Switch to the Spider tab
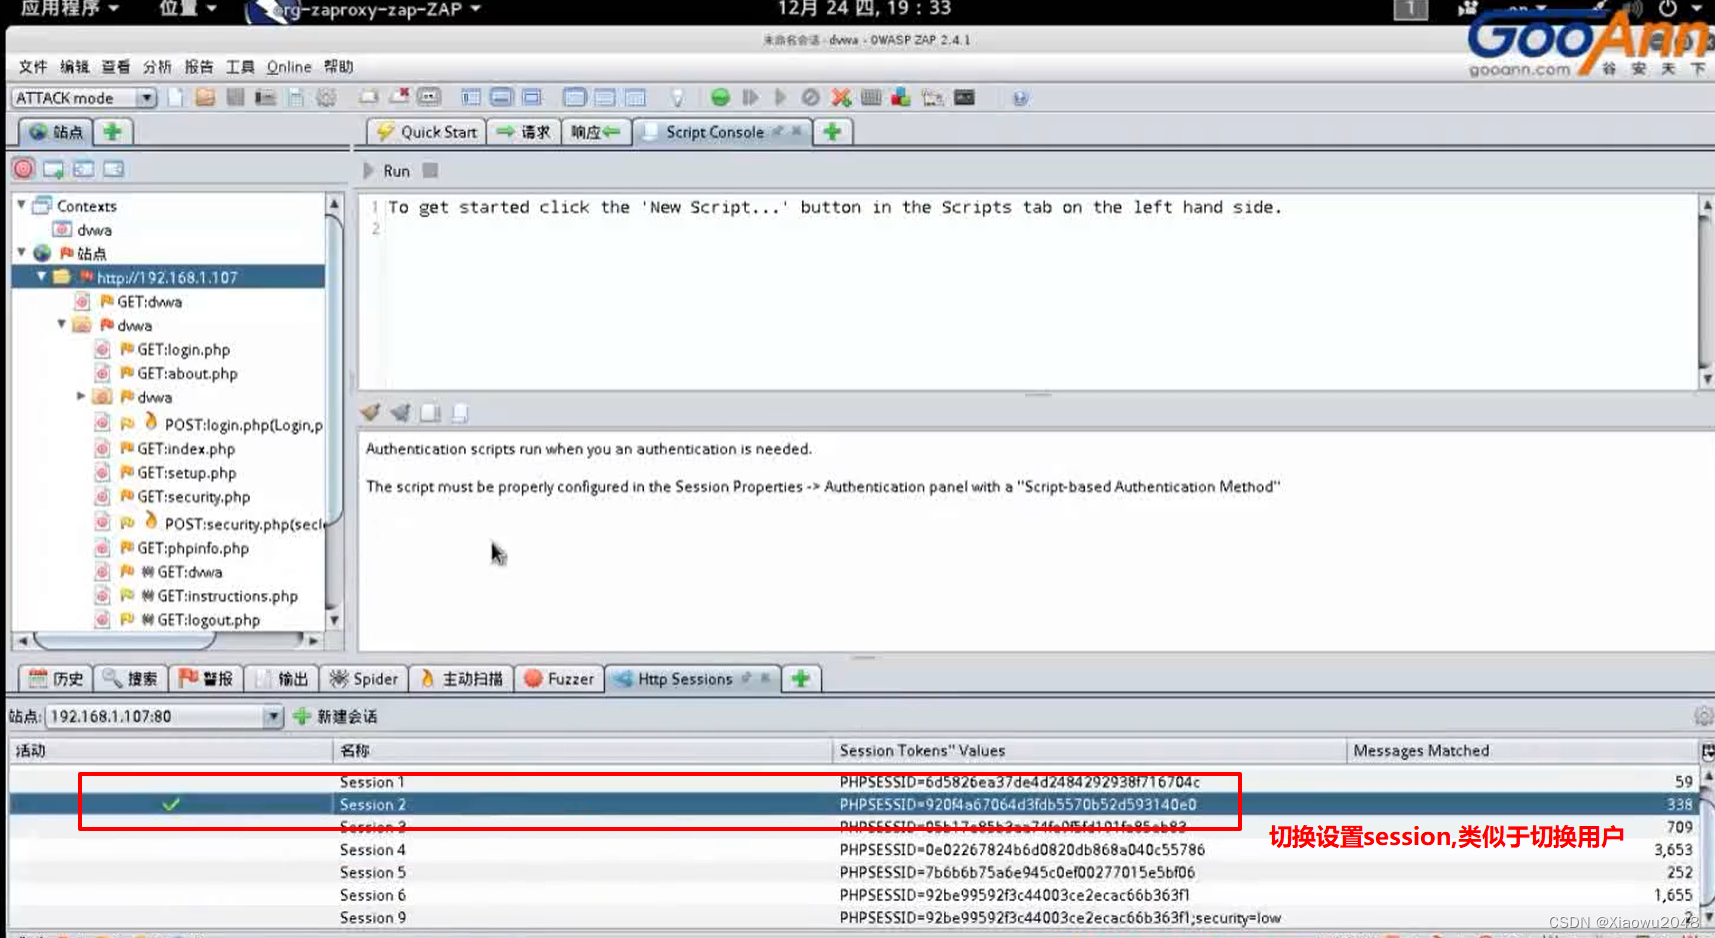 tap(364, 678)
